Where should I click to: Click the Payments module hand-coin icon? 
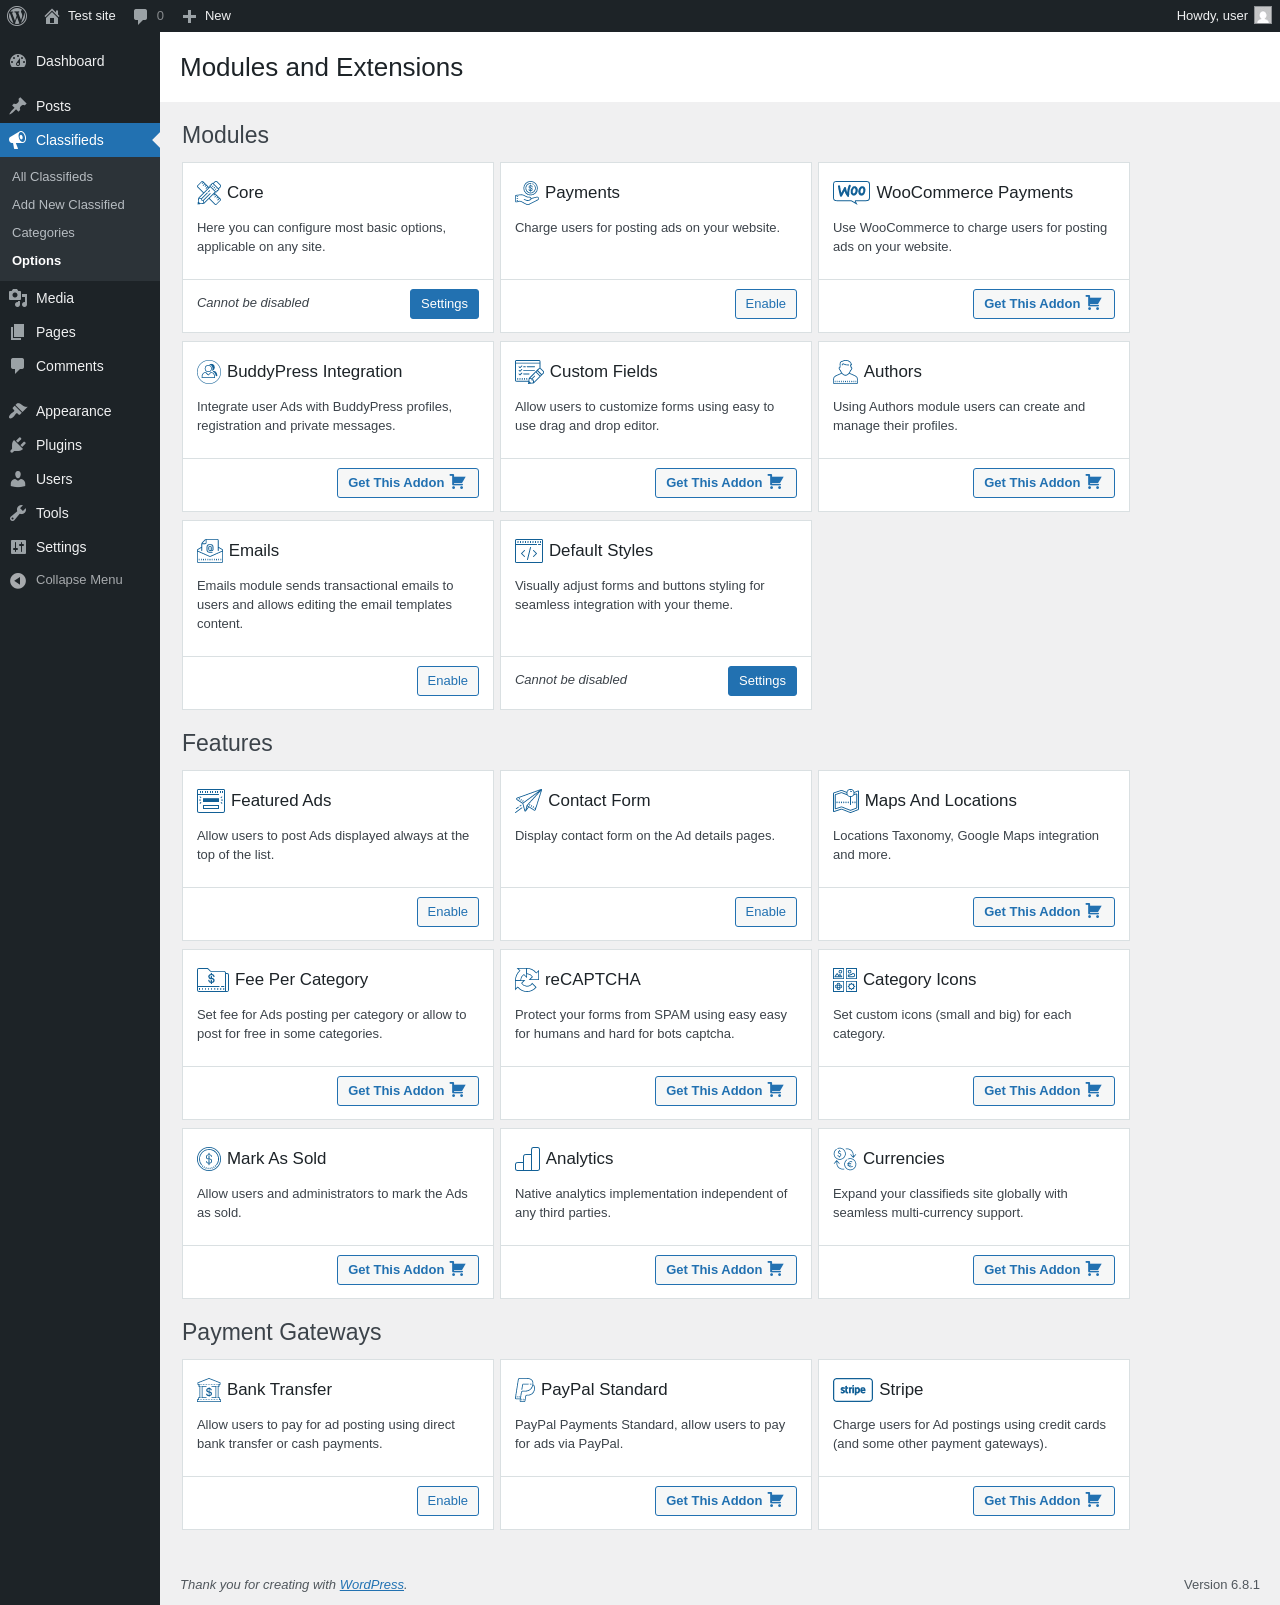click(x=527, y=192)
